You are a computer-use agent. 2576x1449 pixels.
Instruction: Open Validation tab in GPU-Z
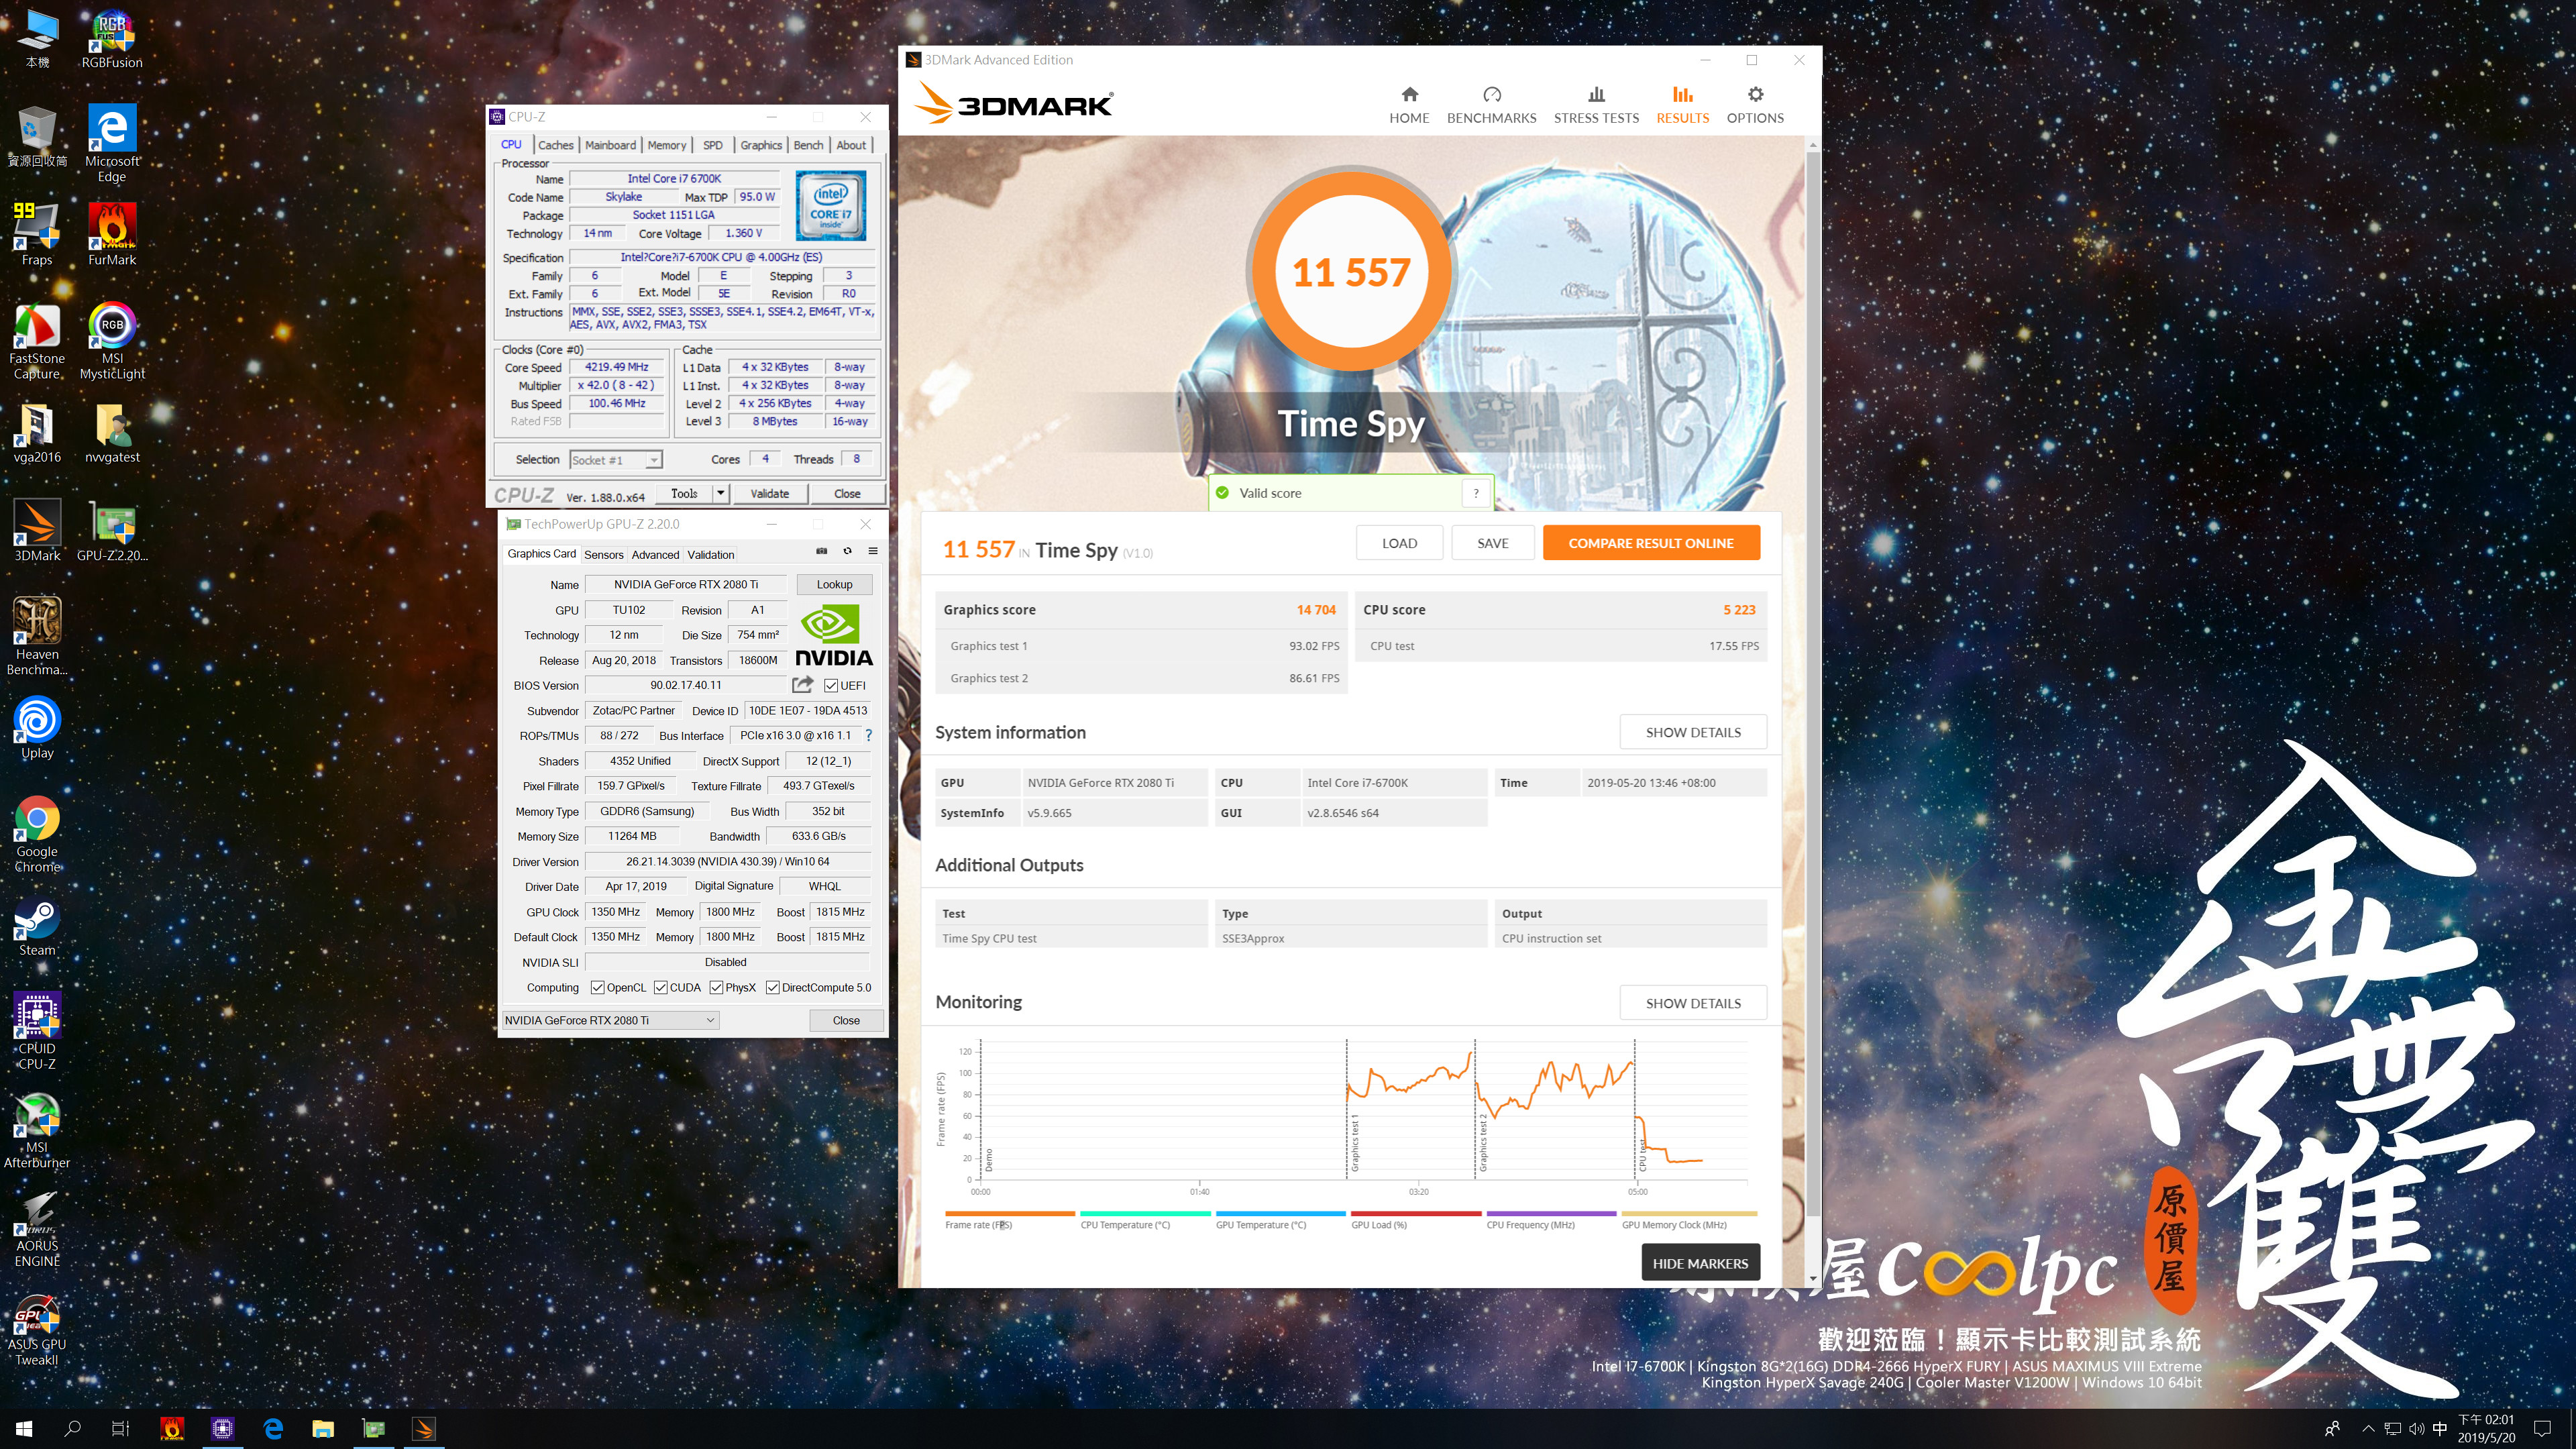(x=711, y=555)
